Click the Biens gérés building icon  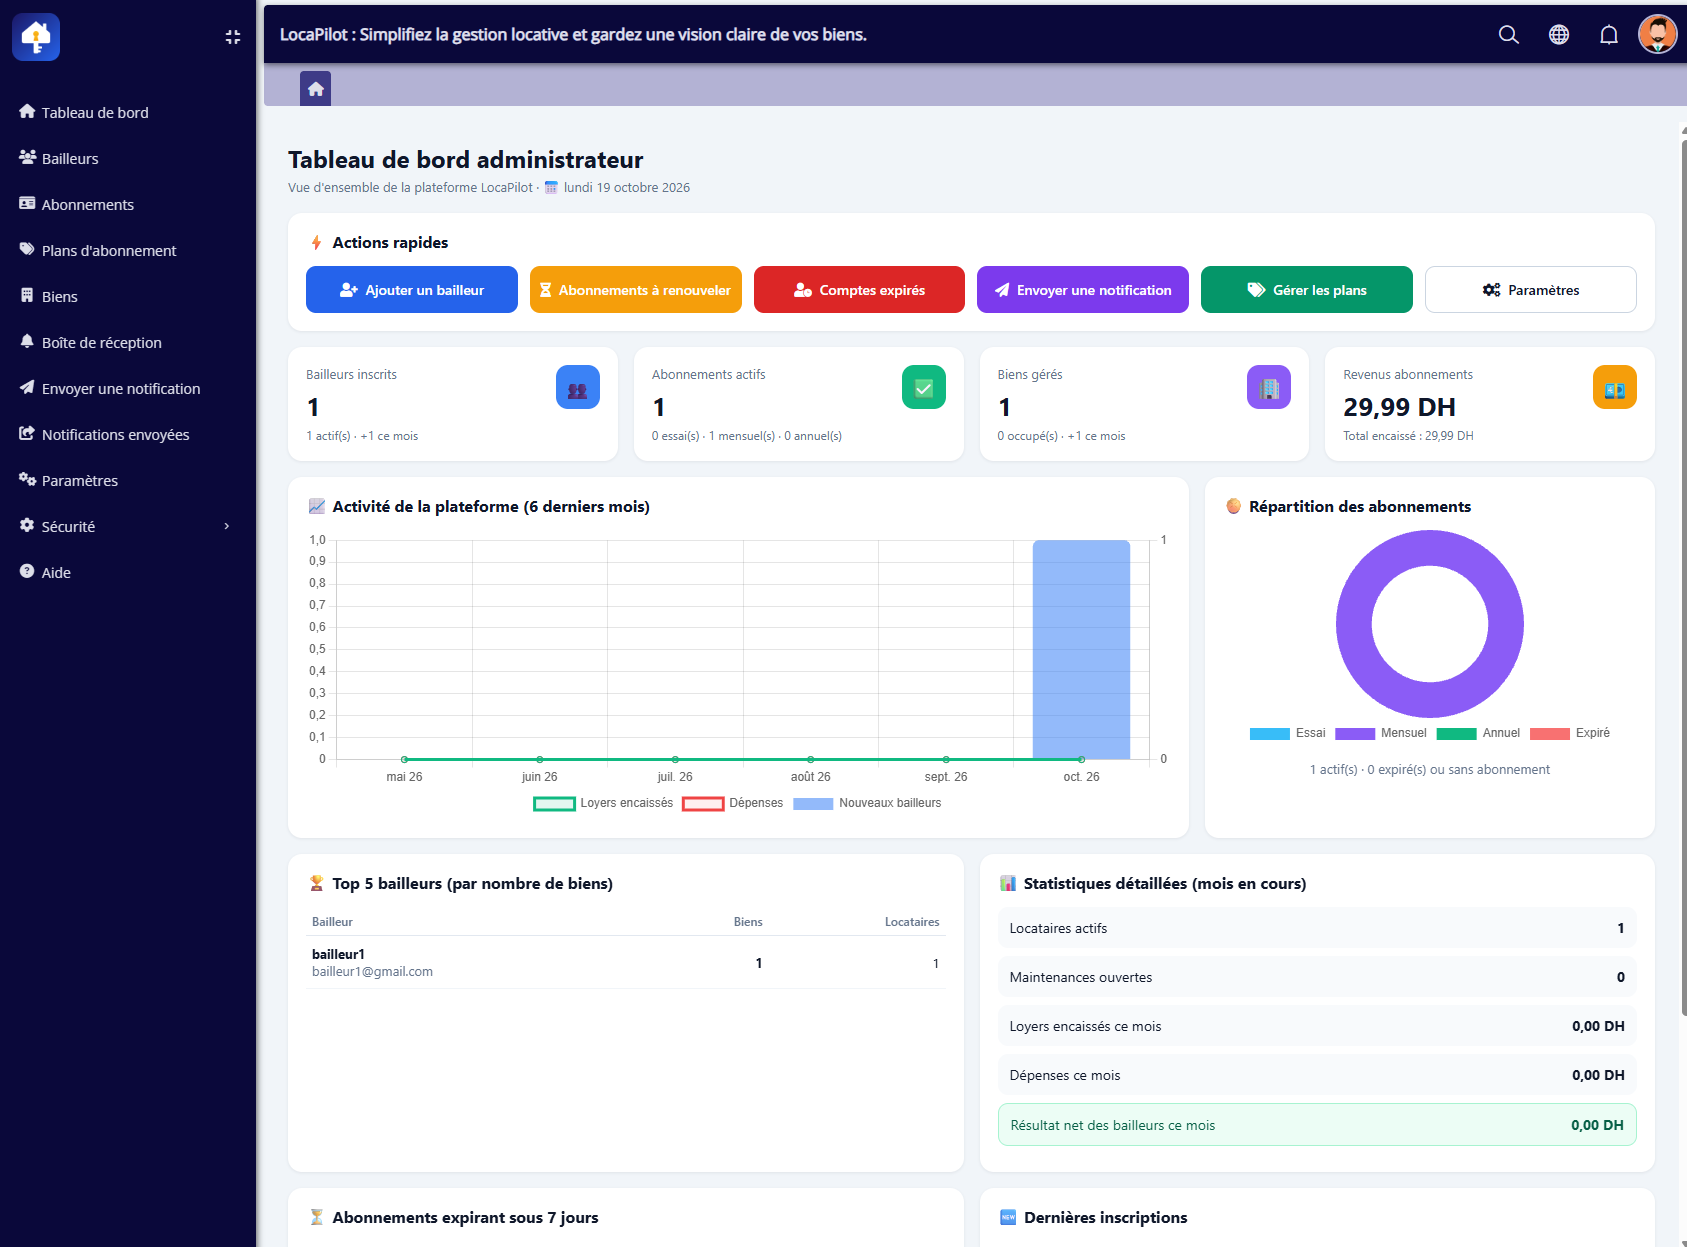point(1269,388)
